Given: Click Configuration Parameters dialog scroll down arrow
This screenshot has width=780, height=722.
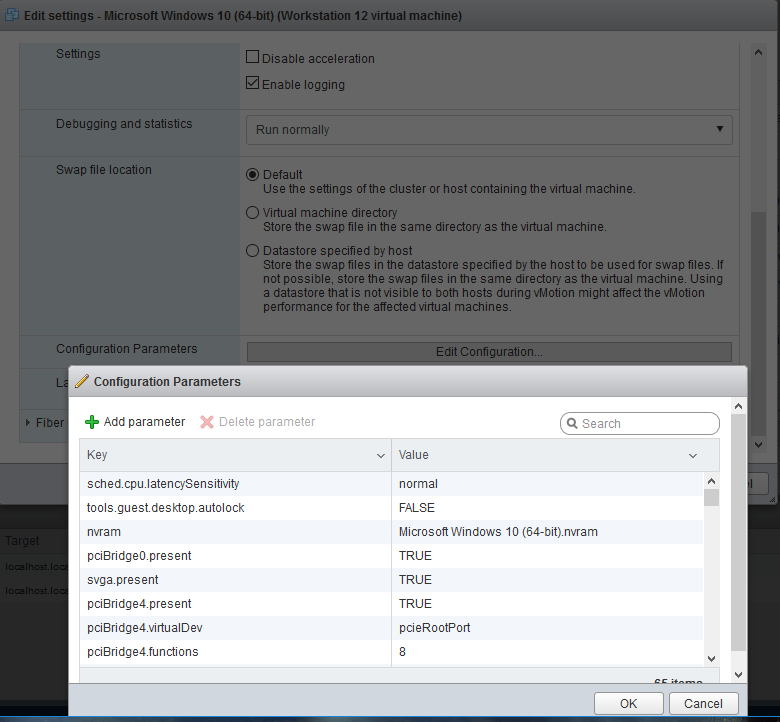Looking at the screenshot, I should [x=738, y=675].
